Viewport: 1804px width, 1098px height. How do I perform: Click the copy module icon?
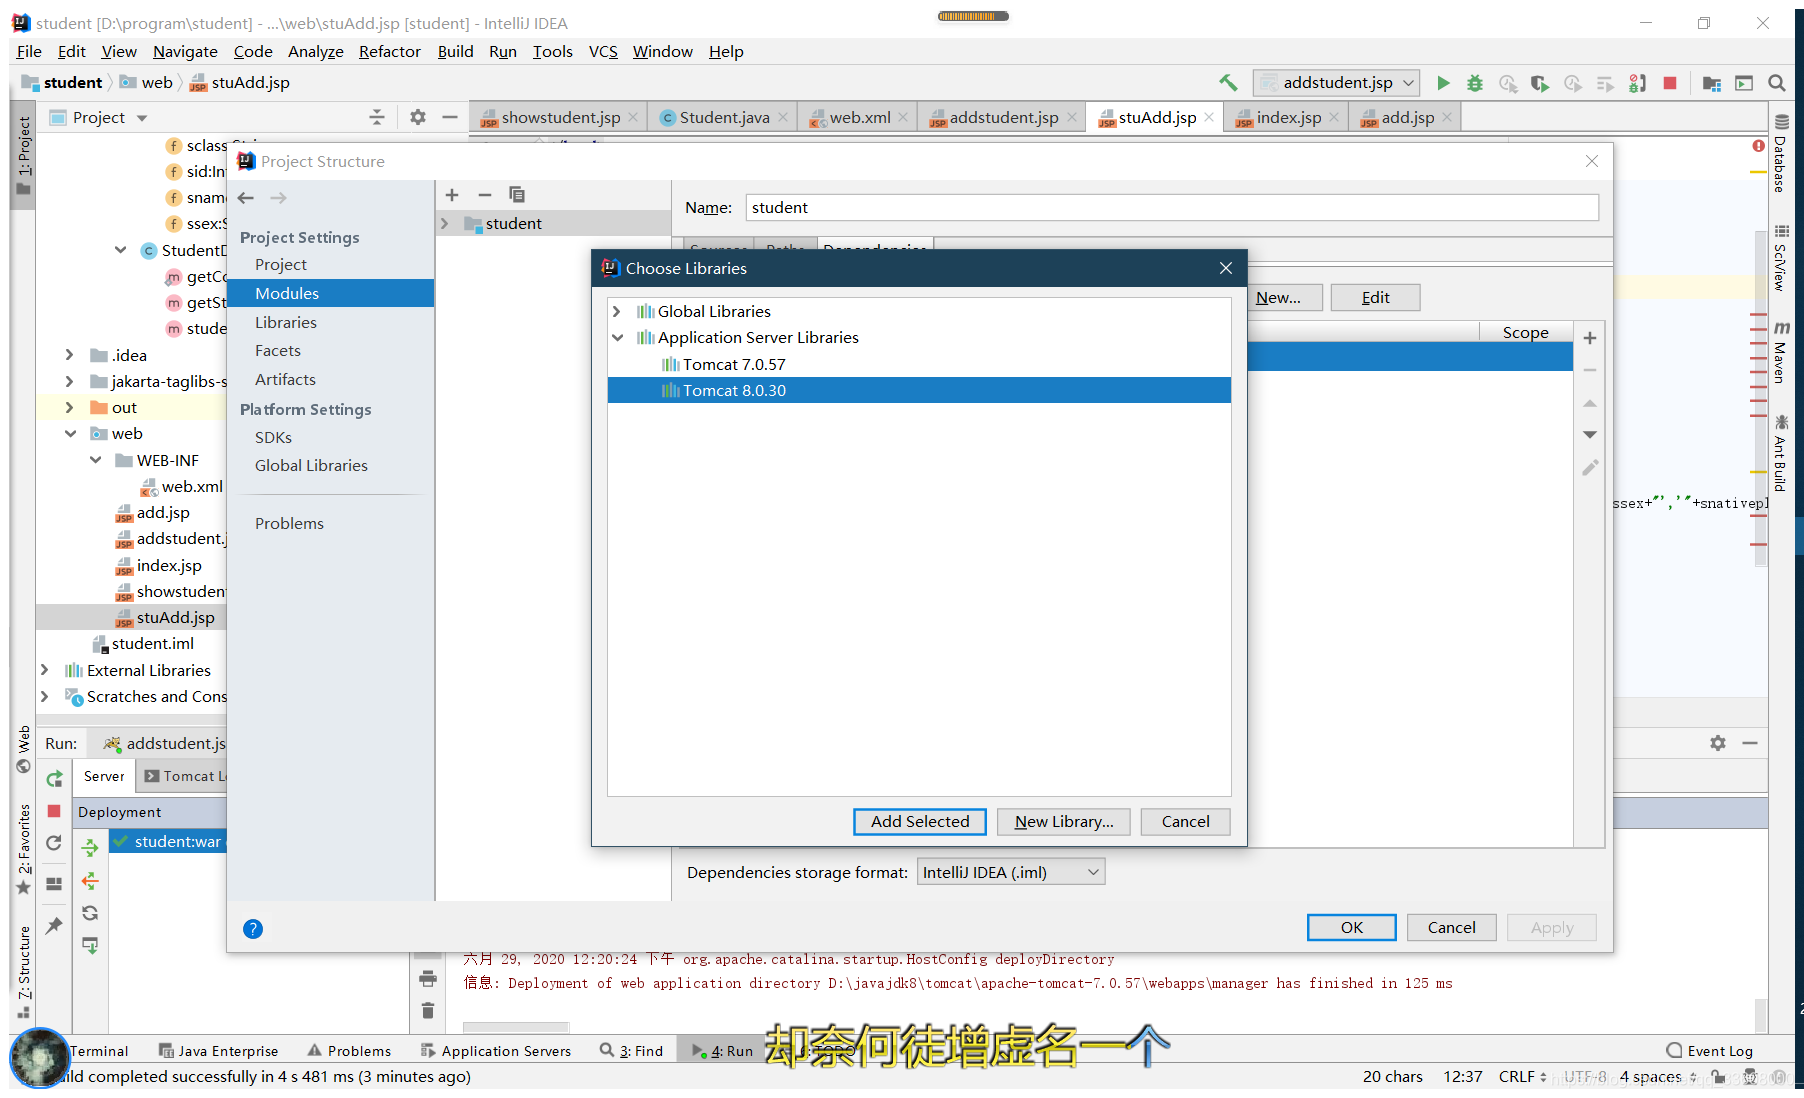point(517,195)
